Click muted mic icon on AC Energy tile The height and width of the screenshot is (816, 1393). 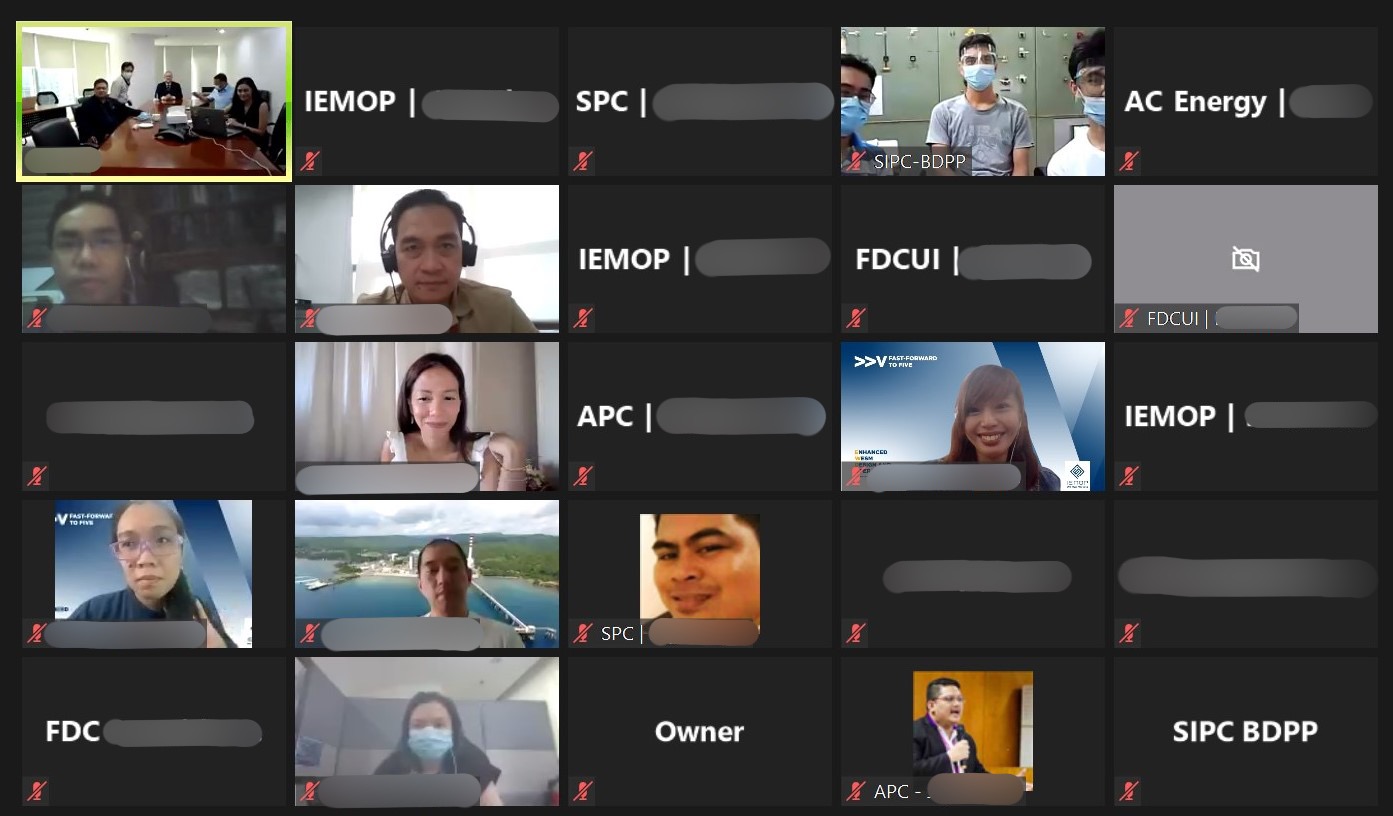[x=1129, y=160]
